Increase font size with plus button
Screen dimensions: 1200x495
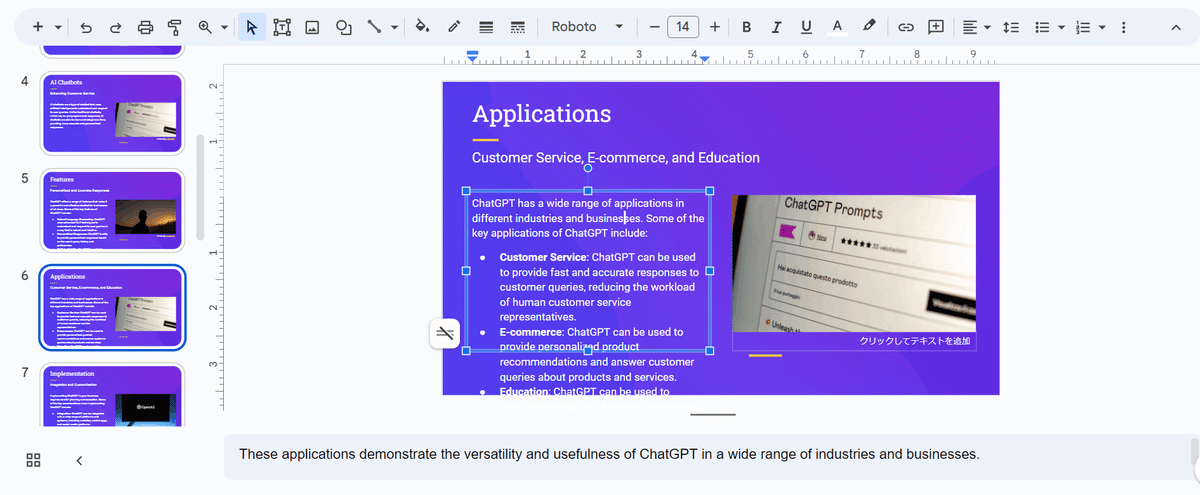pos(714,27)
